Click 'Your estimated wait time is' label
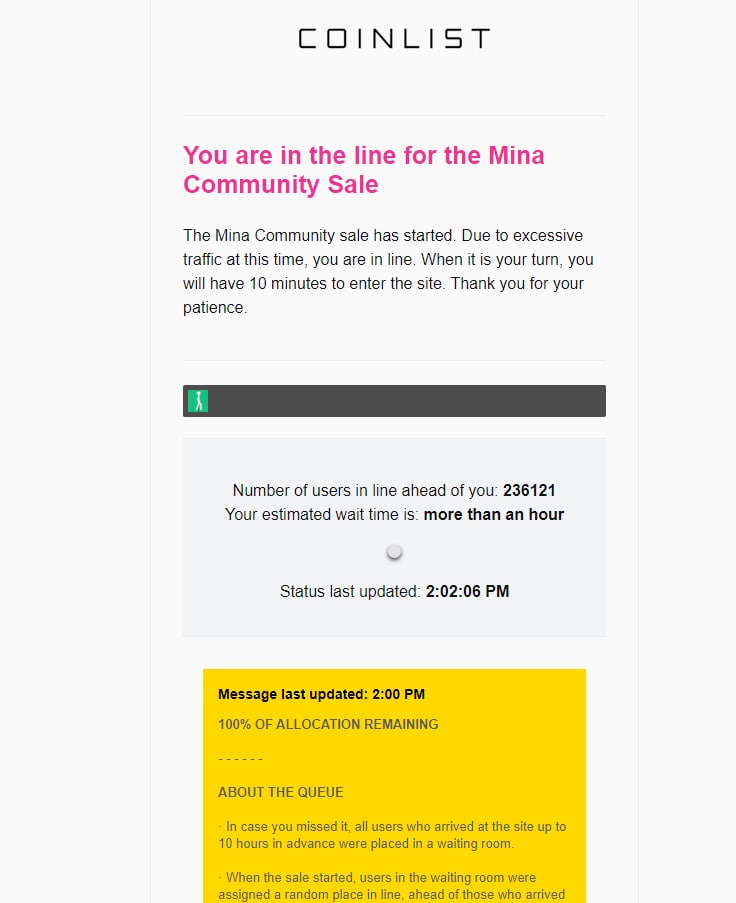Screen dimensions: 736x903 [322, 514]
